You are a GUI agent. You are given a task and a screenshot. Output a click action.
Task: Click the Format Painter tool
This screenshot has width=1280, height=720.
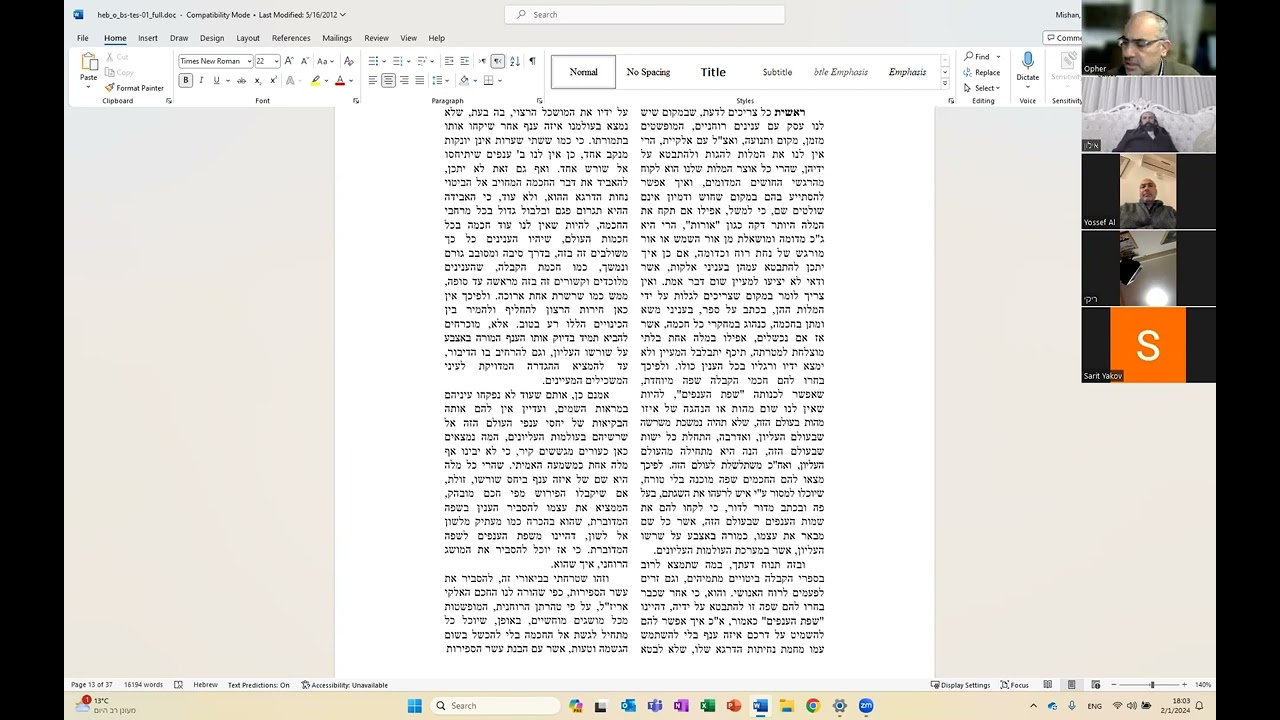point(134,88)
